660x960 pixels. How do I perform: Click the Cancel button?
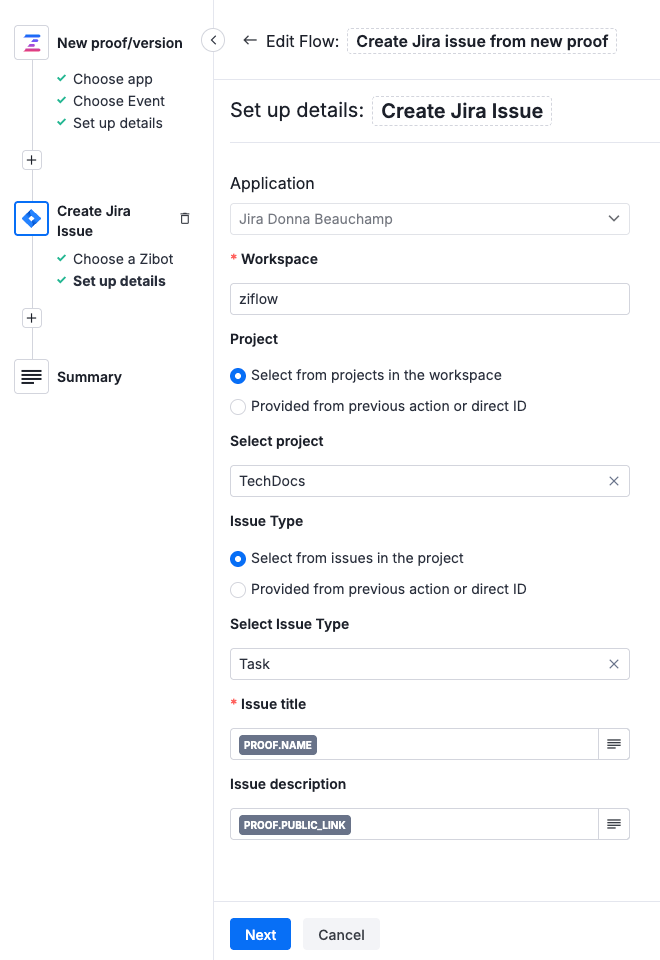click(341, 934)
